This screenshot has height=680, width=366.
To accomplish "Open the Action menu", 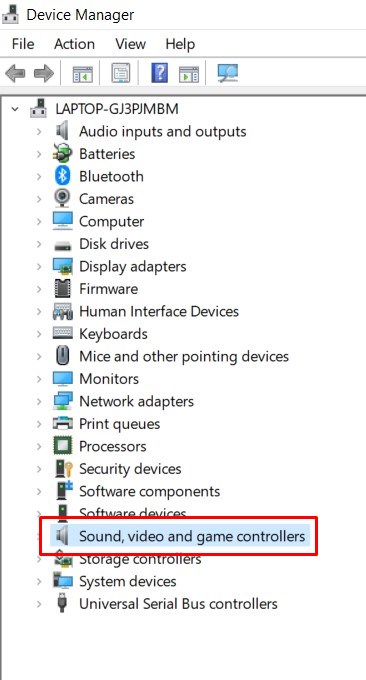I will (74, 44).
